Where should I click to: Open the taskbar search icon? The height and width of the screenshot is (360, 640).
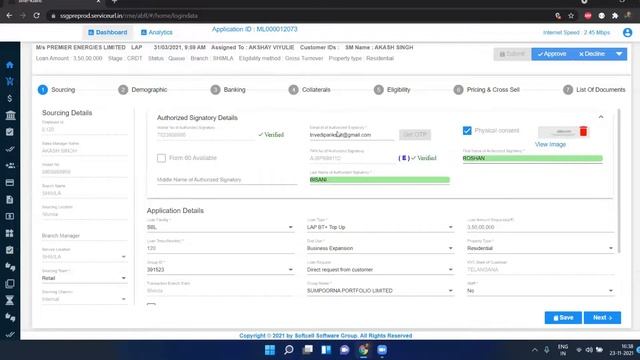289,350
